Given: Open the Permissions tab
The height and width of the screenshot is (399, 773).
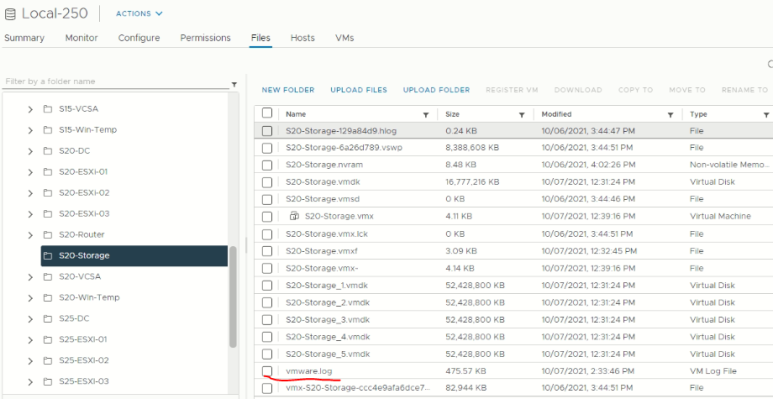Looking at the screenshot, I should click(205, 38).
